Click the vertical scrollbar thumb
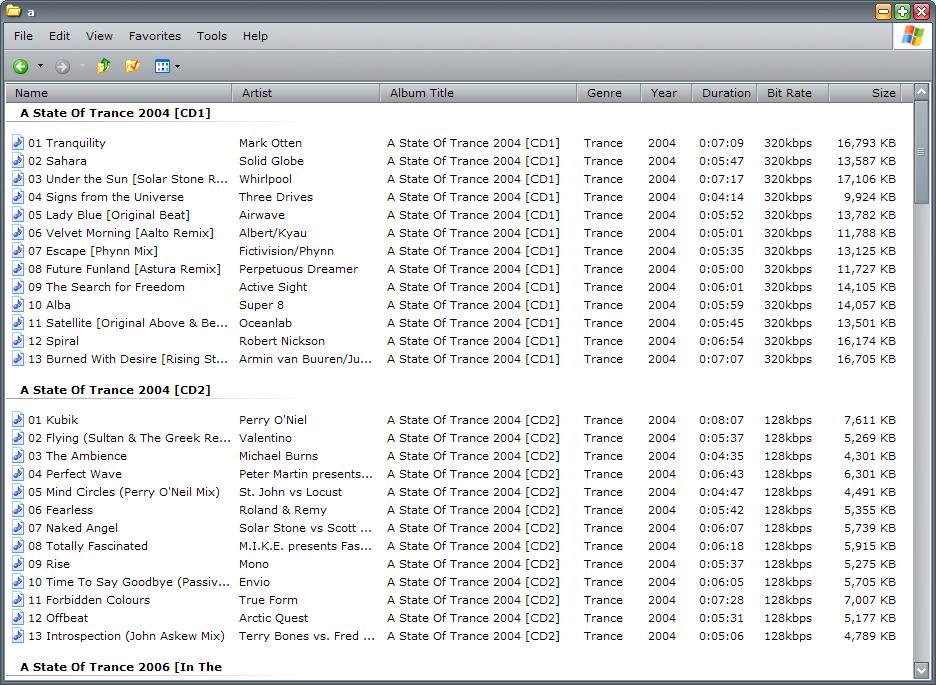This screenshot has width=936, height=685. click(x=922, y=152)
